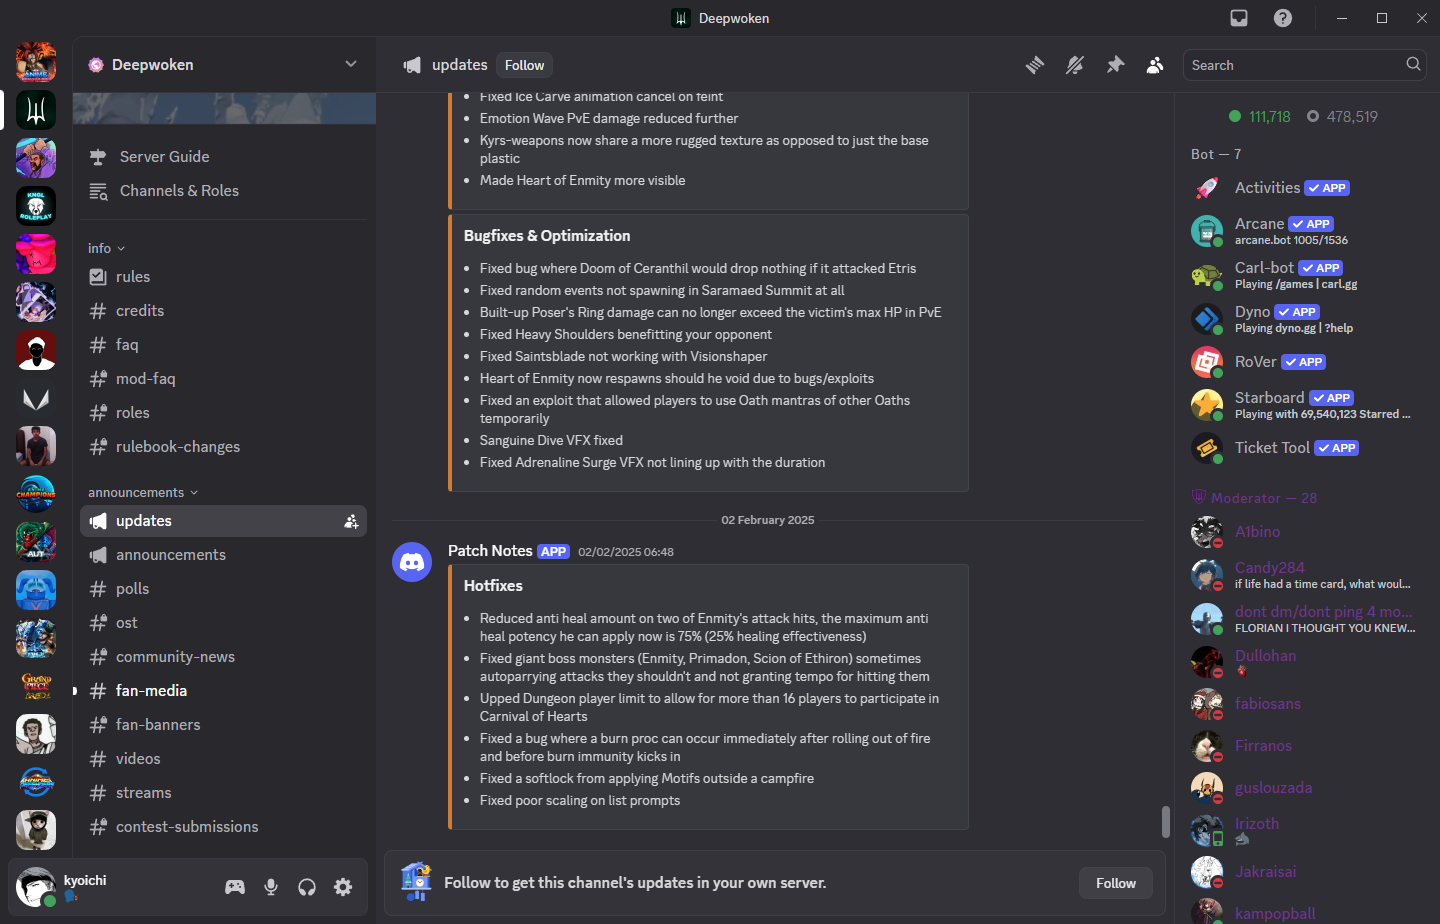Switch to fan-media channel
The width and height of the screenshot is (1440, 924).
tap(224, 691)
